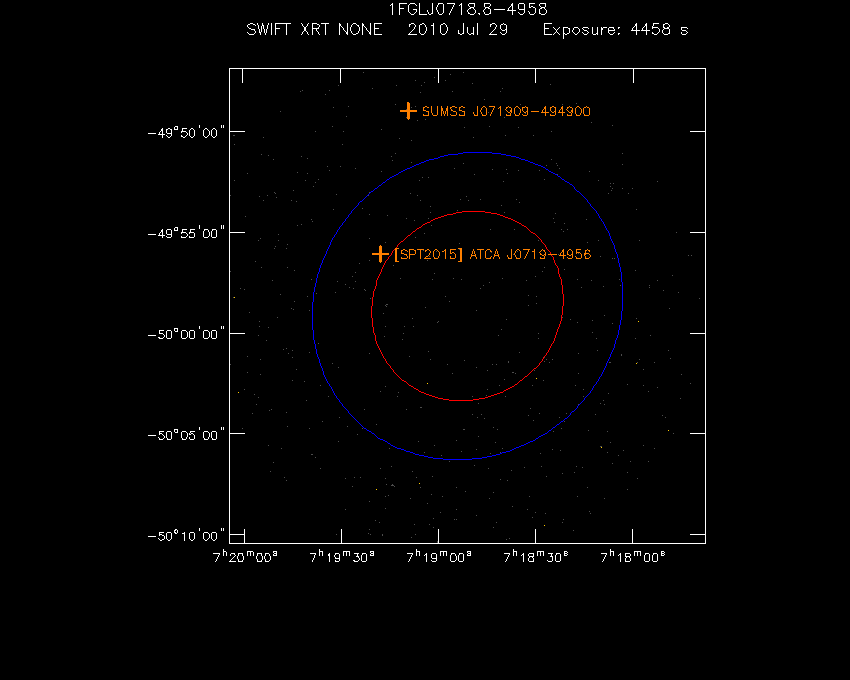Click the declination label -50°10'00"
This screenshot has width=850, height=680.
(x=186, y=536)
